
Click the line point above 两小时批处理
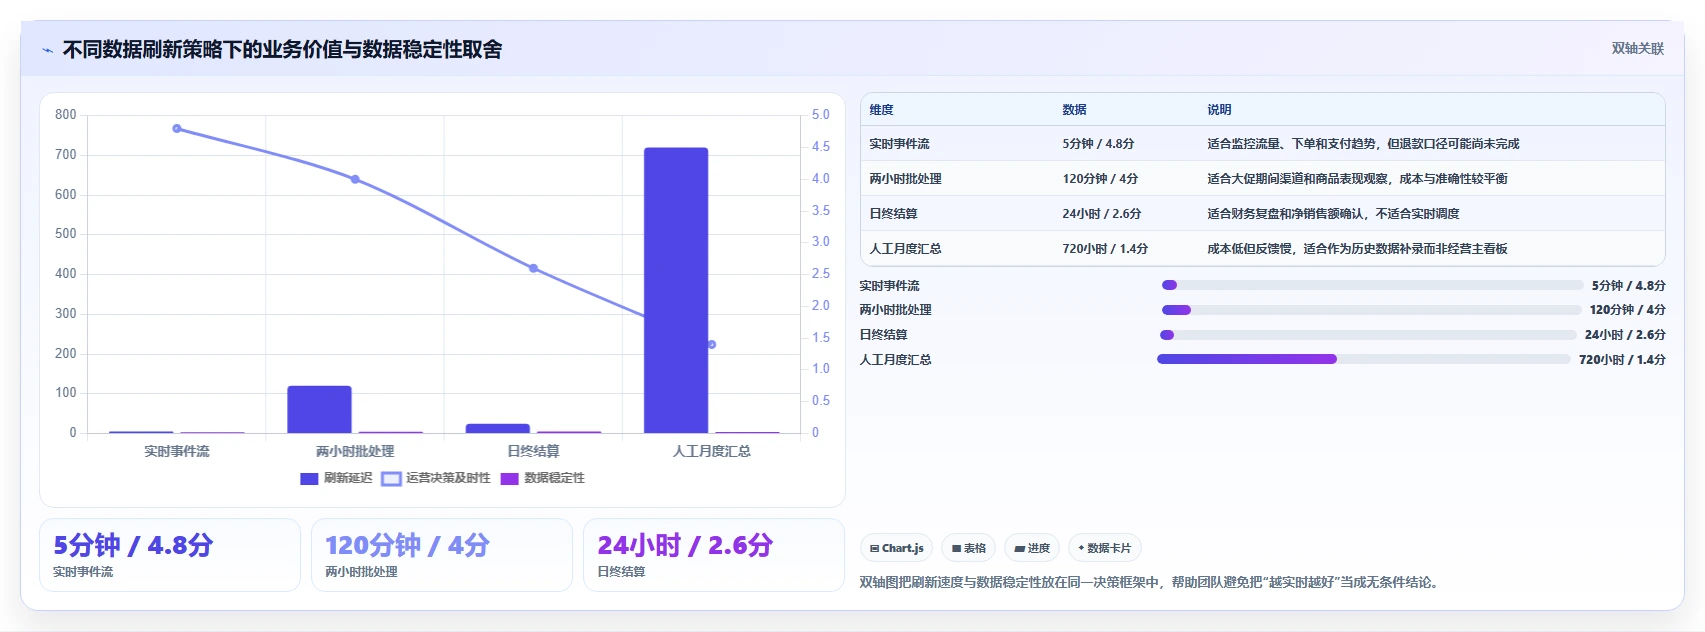click(355, 179)
